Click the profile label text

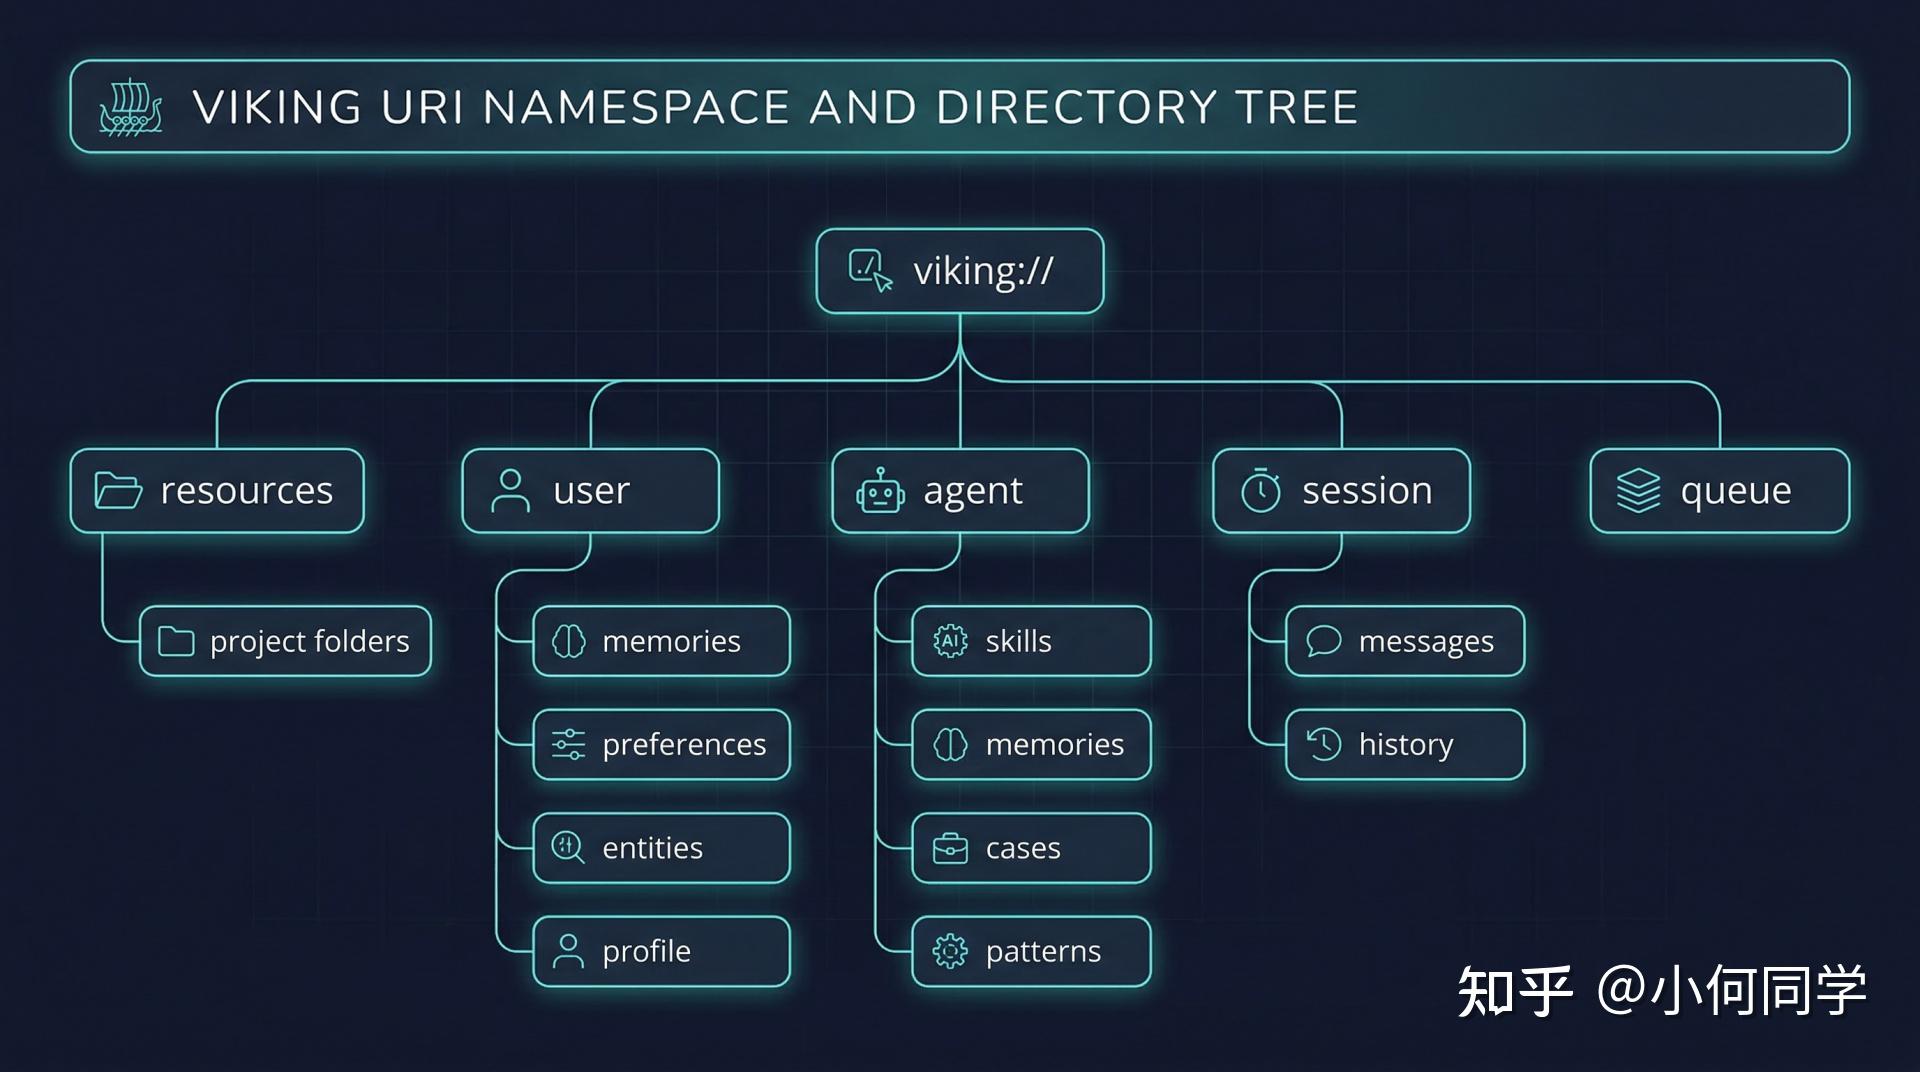point(646,952)
